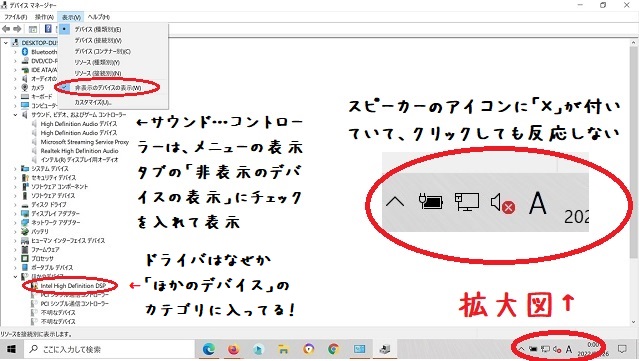Choose デバイス (接続別) menu item
This screenshot has width=639, height=361.
(x=98, y=40)
